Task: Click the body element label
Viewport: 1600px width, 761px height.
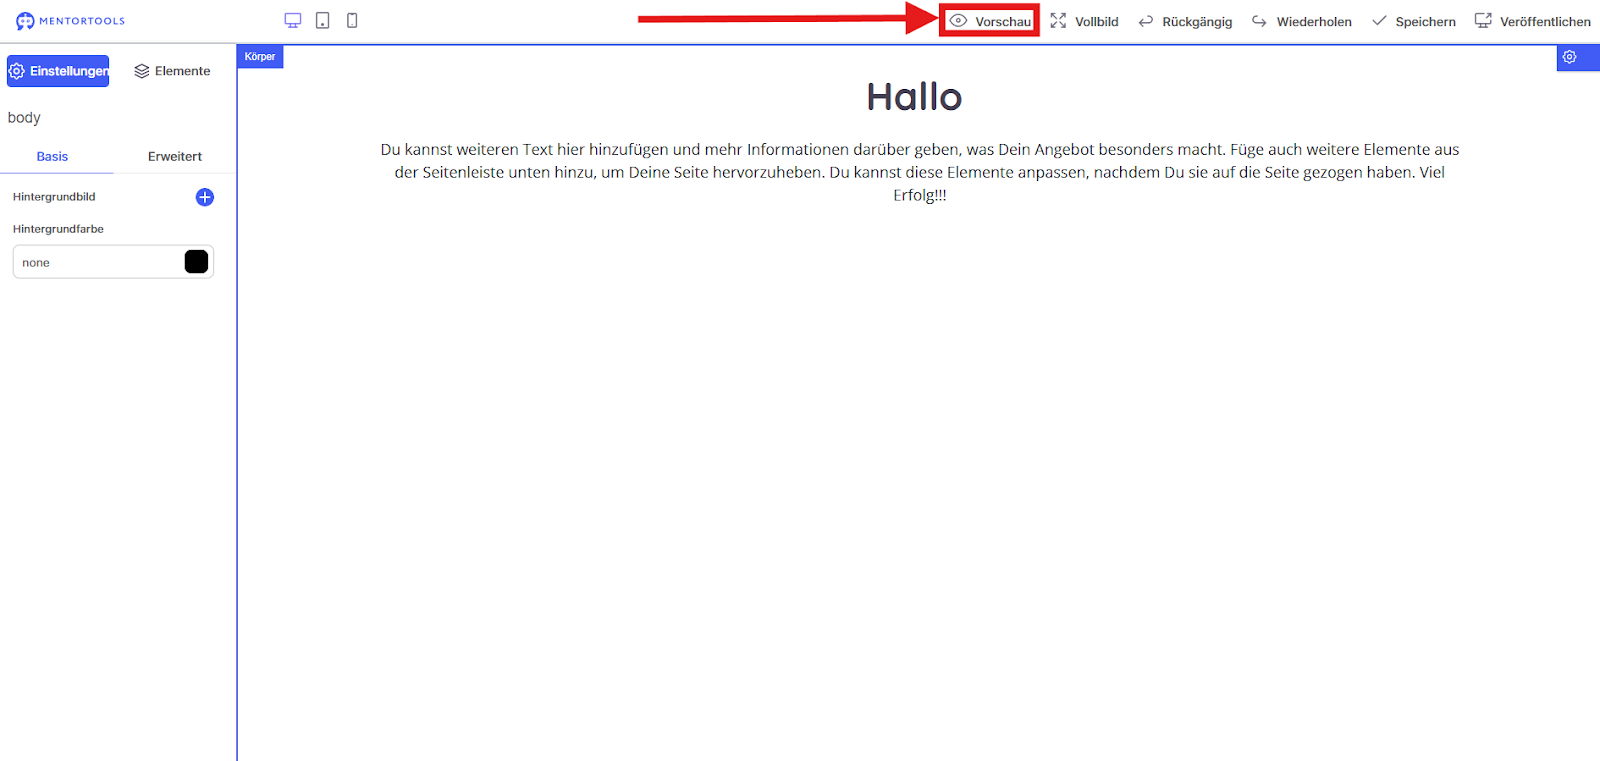Action: click(x=24, y=117)
